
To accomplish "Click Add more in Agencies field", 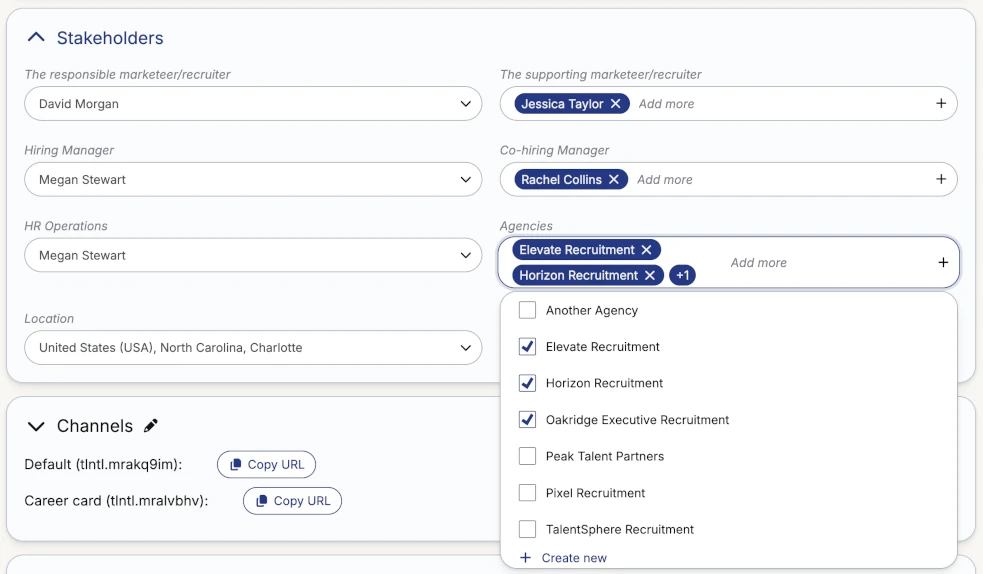I will pyautogui.click(x=759, y=263).
